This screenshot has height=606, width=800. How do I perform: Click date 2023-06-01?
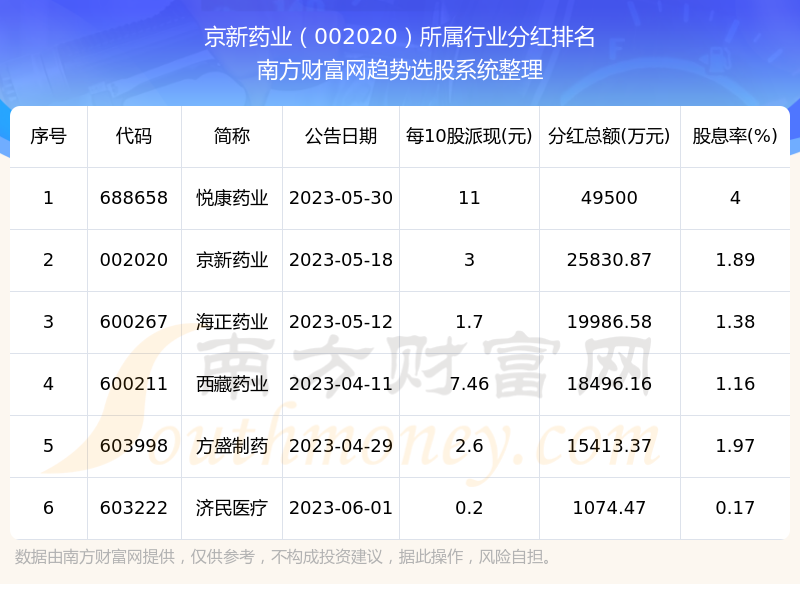tap(341, 508)
